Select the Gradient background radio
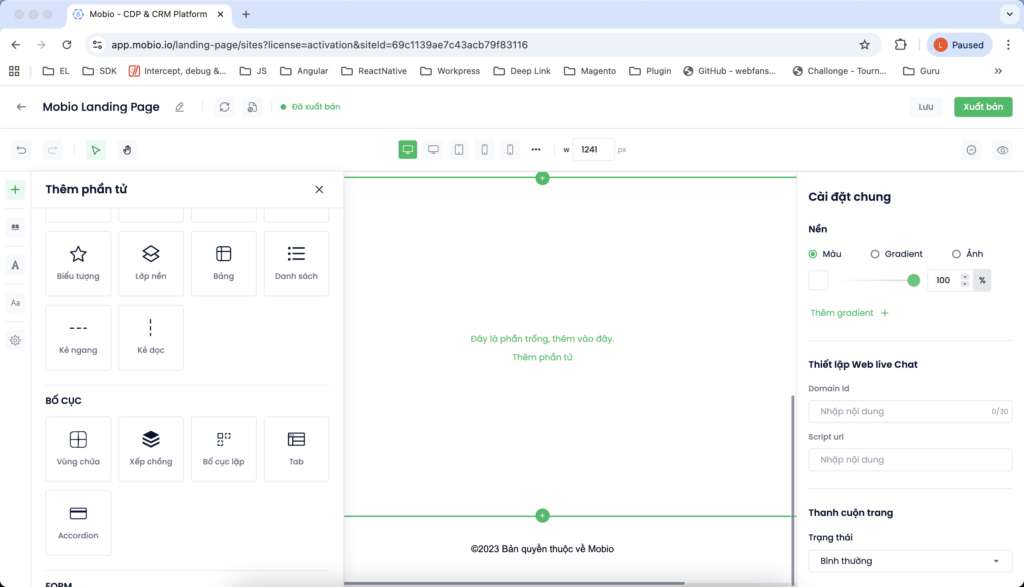The width and height of the screenshot is (1024, 587). pos(875,254)
